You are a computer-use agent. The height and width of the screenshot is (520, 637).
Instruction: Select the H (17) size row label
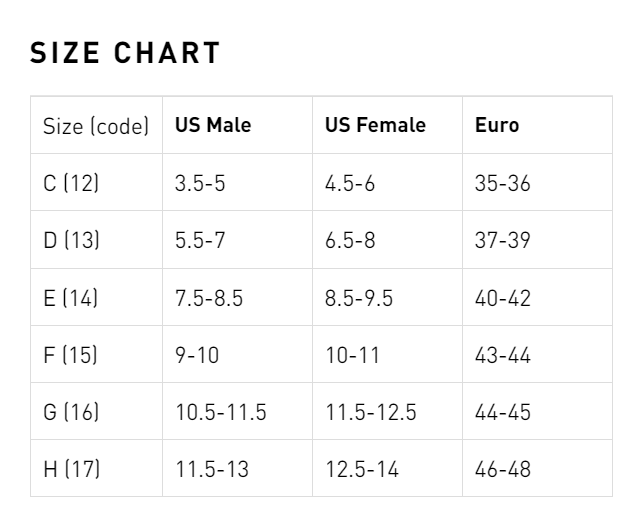(72, 469)
